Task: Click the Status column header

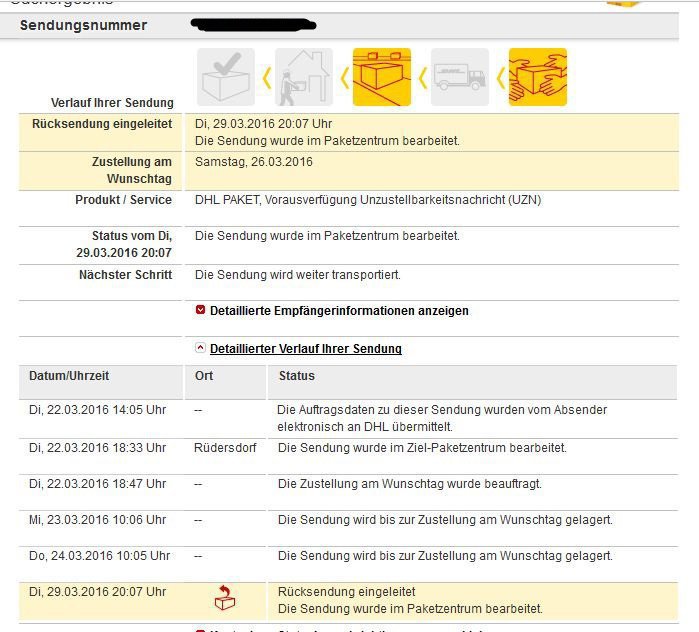Action: (296, 376)
